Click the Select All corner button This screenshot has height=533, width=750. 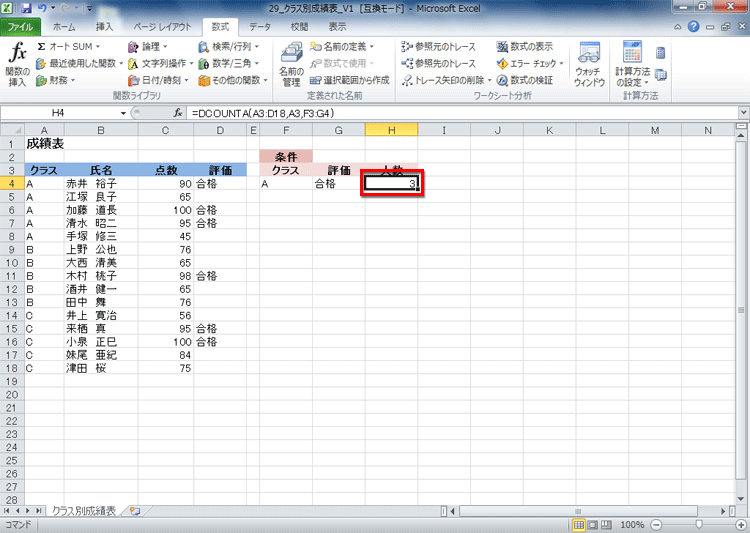click(12, 130)
